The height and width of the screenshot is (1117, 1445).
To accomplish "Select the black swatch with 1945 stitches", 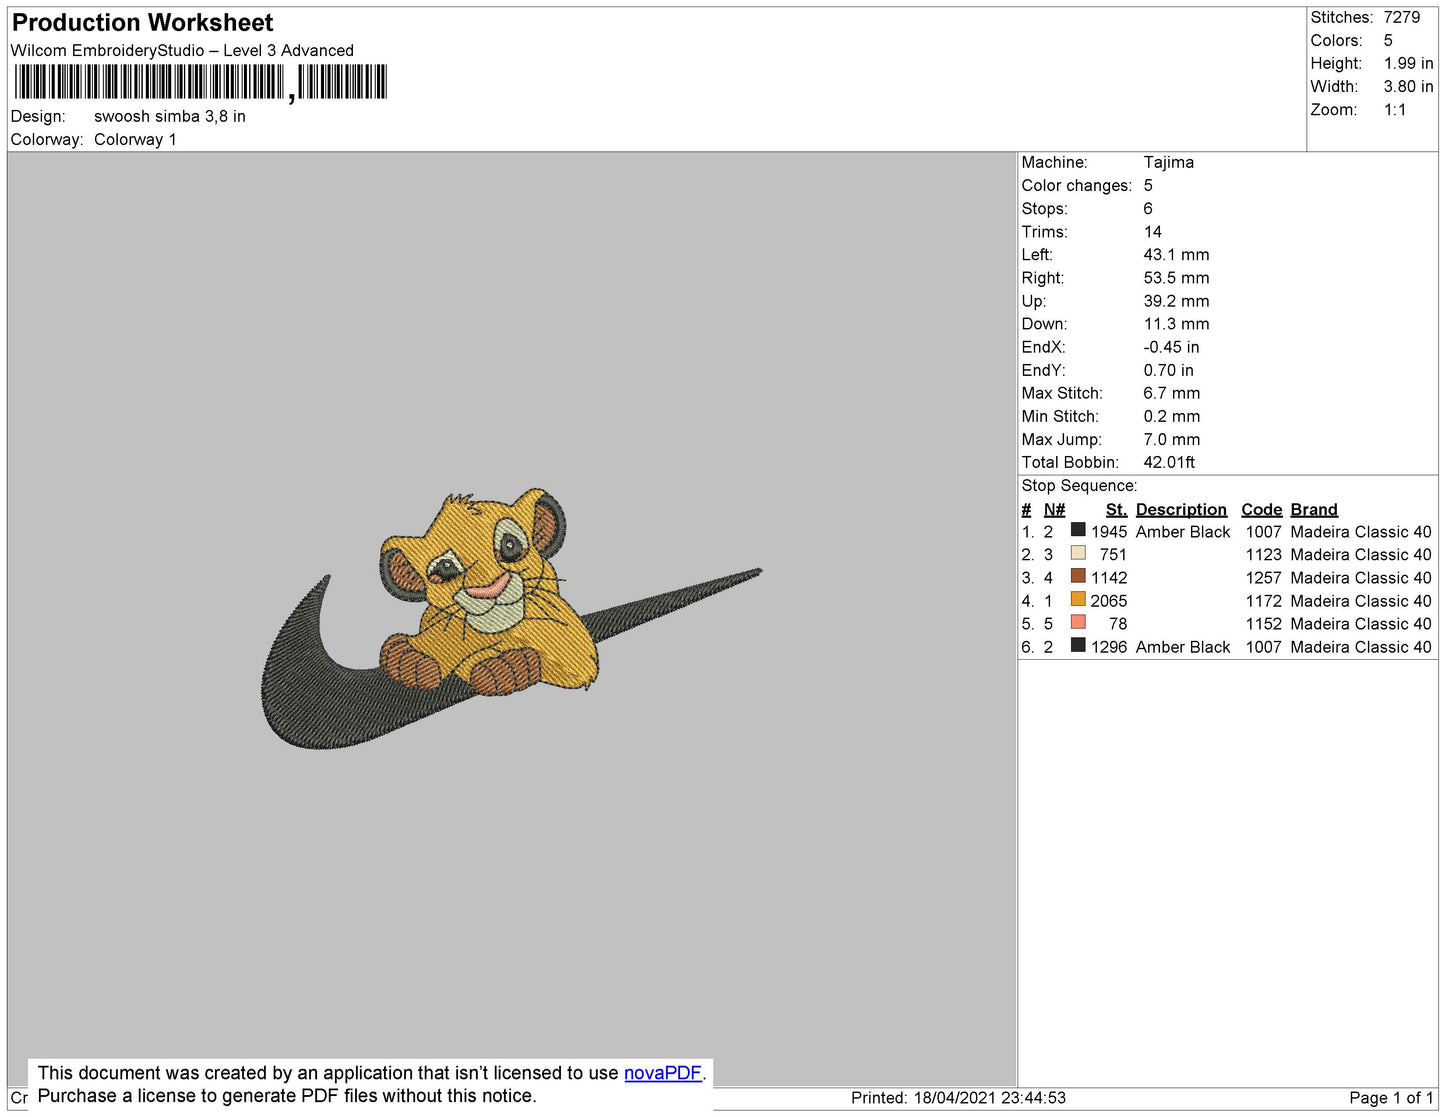I will click(1078, 530).
